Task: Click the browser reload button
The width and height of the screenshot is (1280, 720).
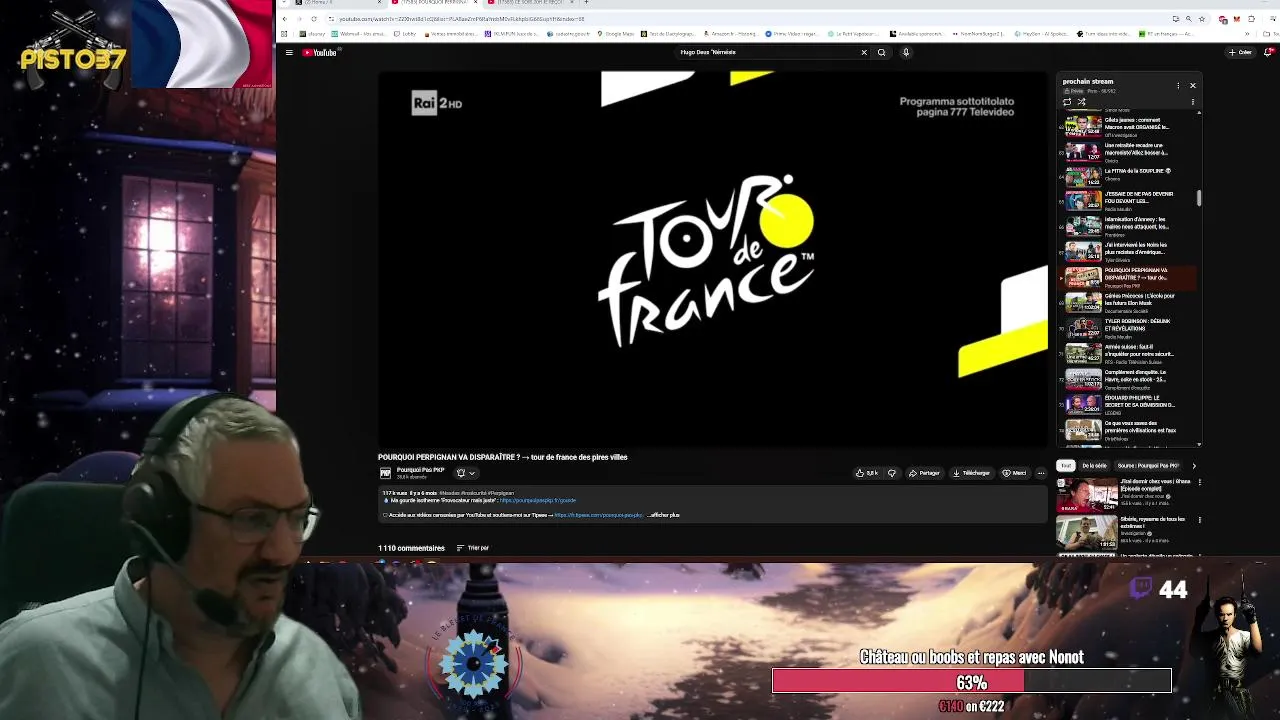Action: (x=314, y=19)
